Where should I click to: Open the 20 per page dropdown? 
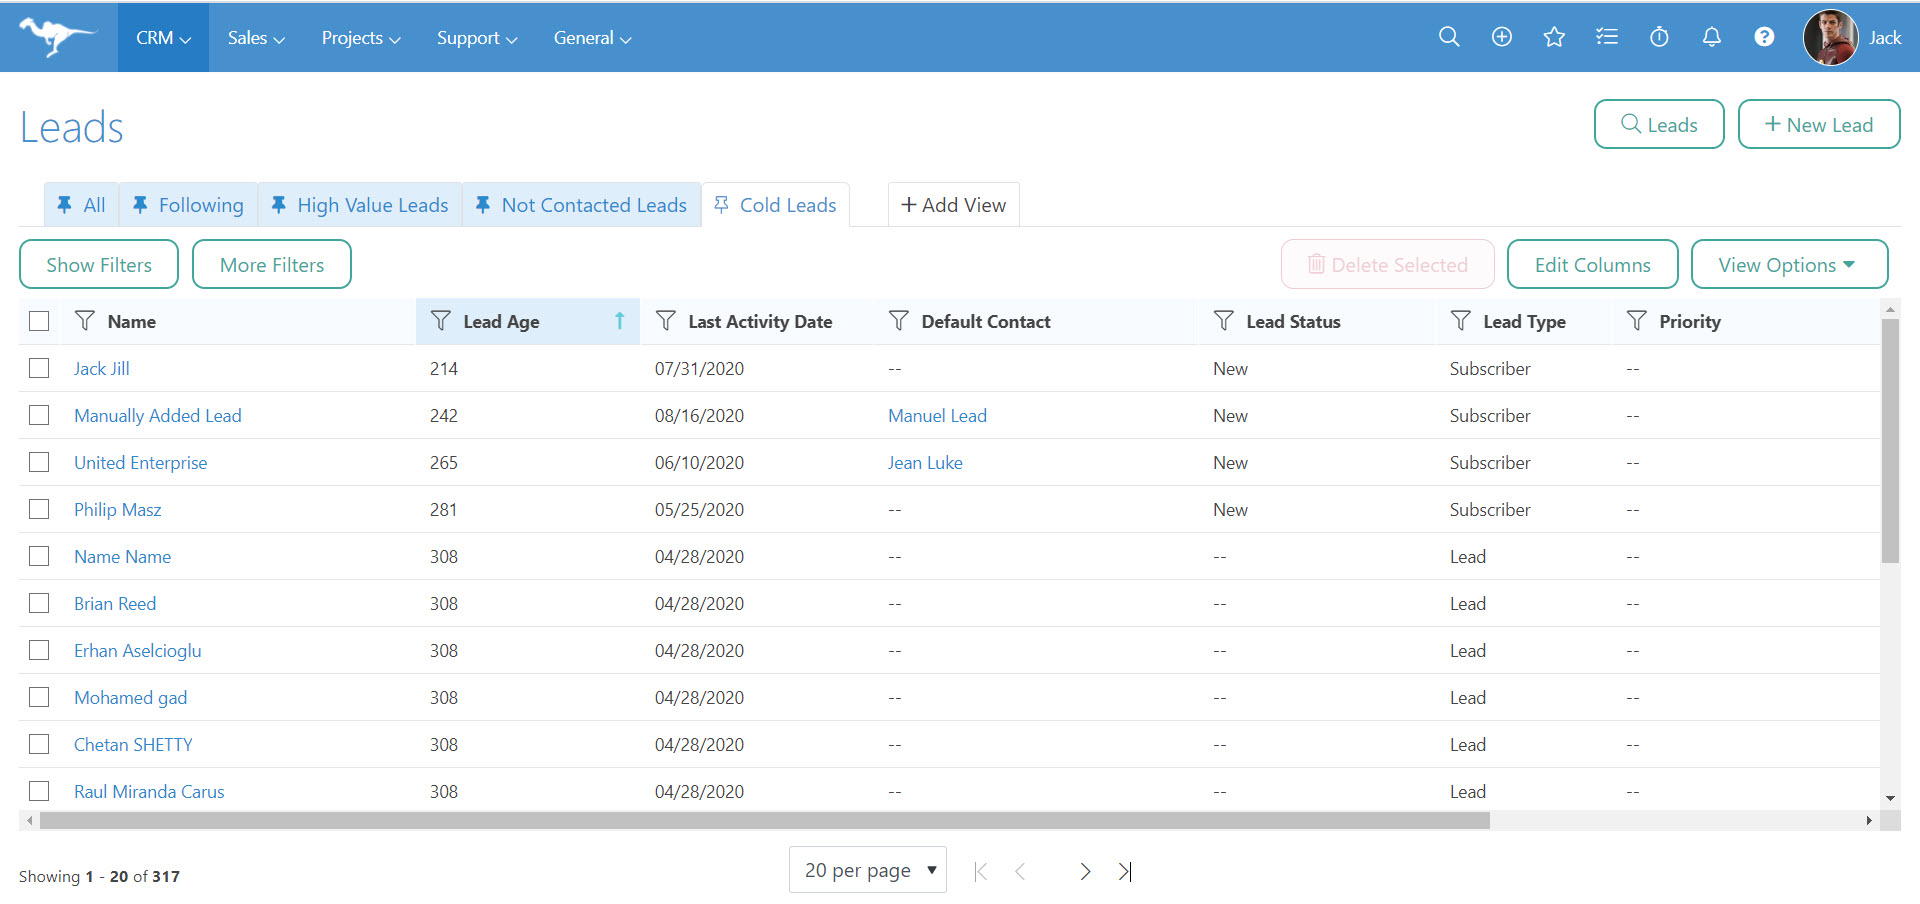pos(867,870)
